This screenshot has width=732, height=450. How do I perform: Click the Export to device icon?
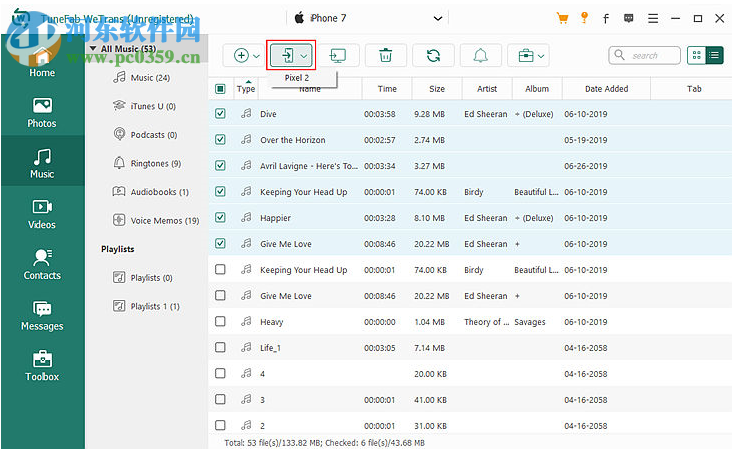click(287, 56)
